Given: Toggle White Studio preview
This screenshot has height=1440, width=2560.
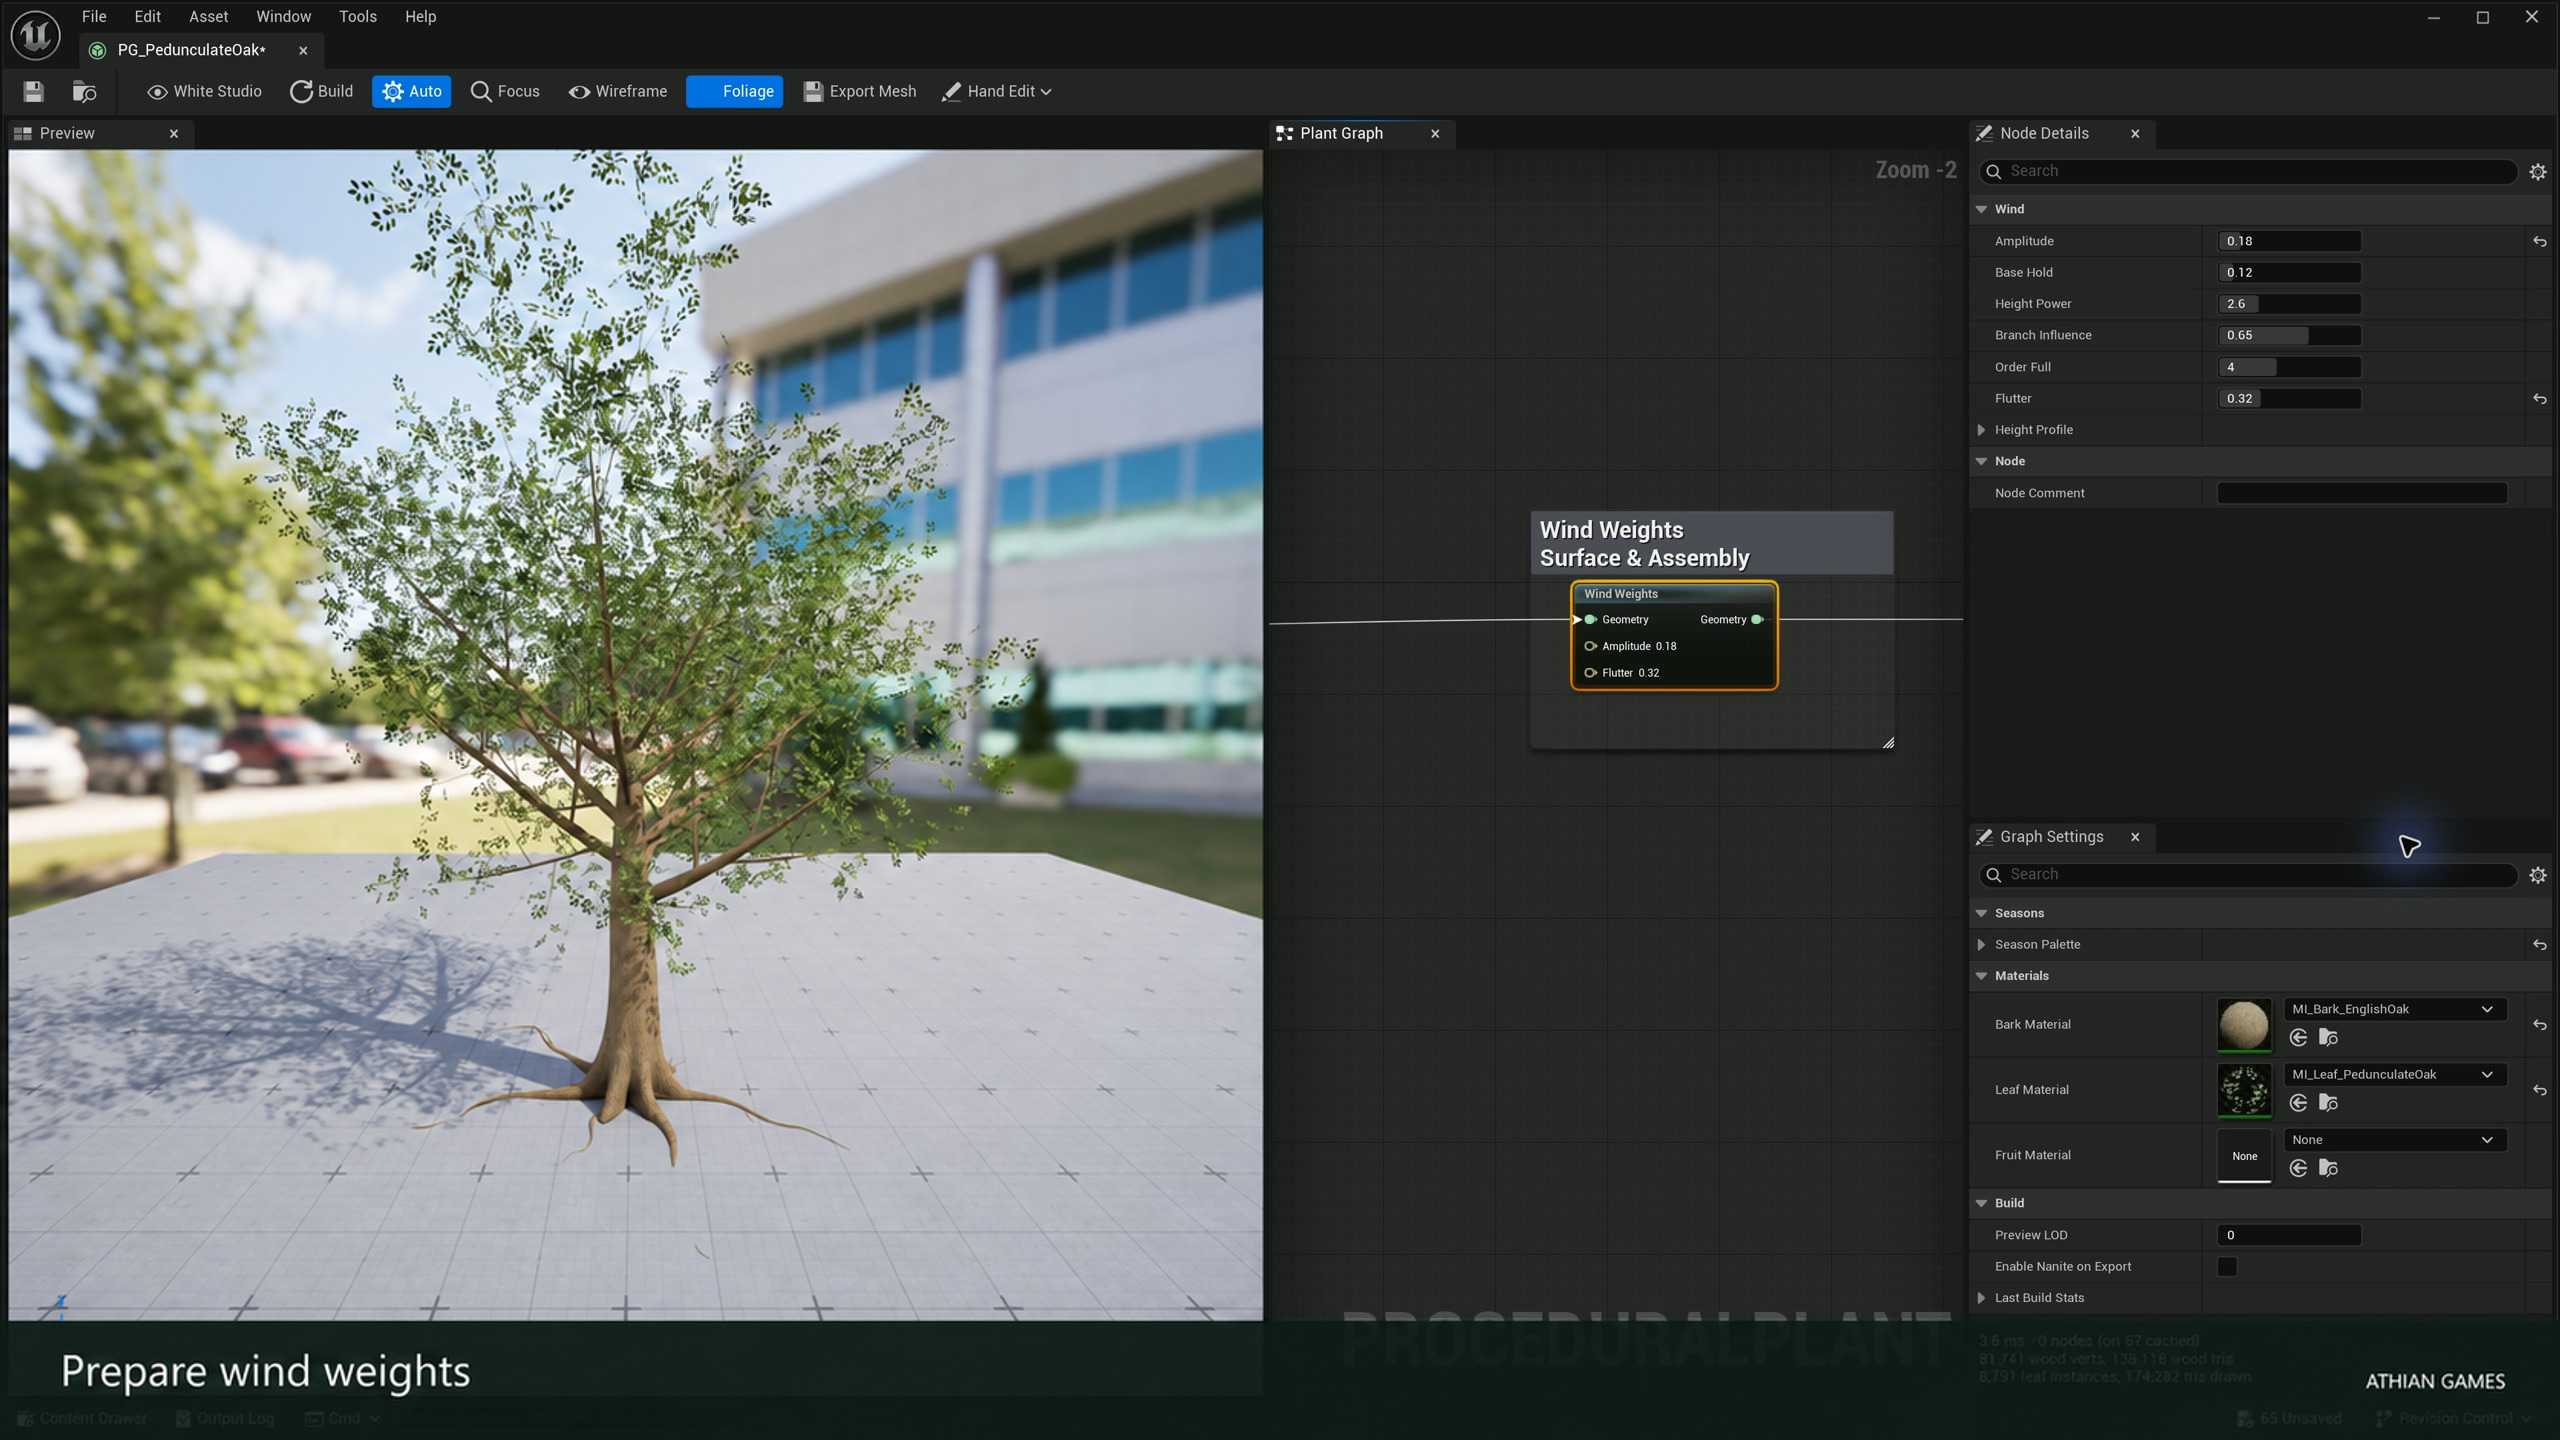Looking at the screenshot, I should pos(204,91).
